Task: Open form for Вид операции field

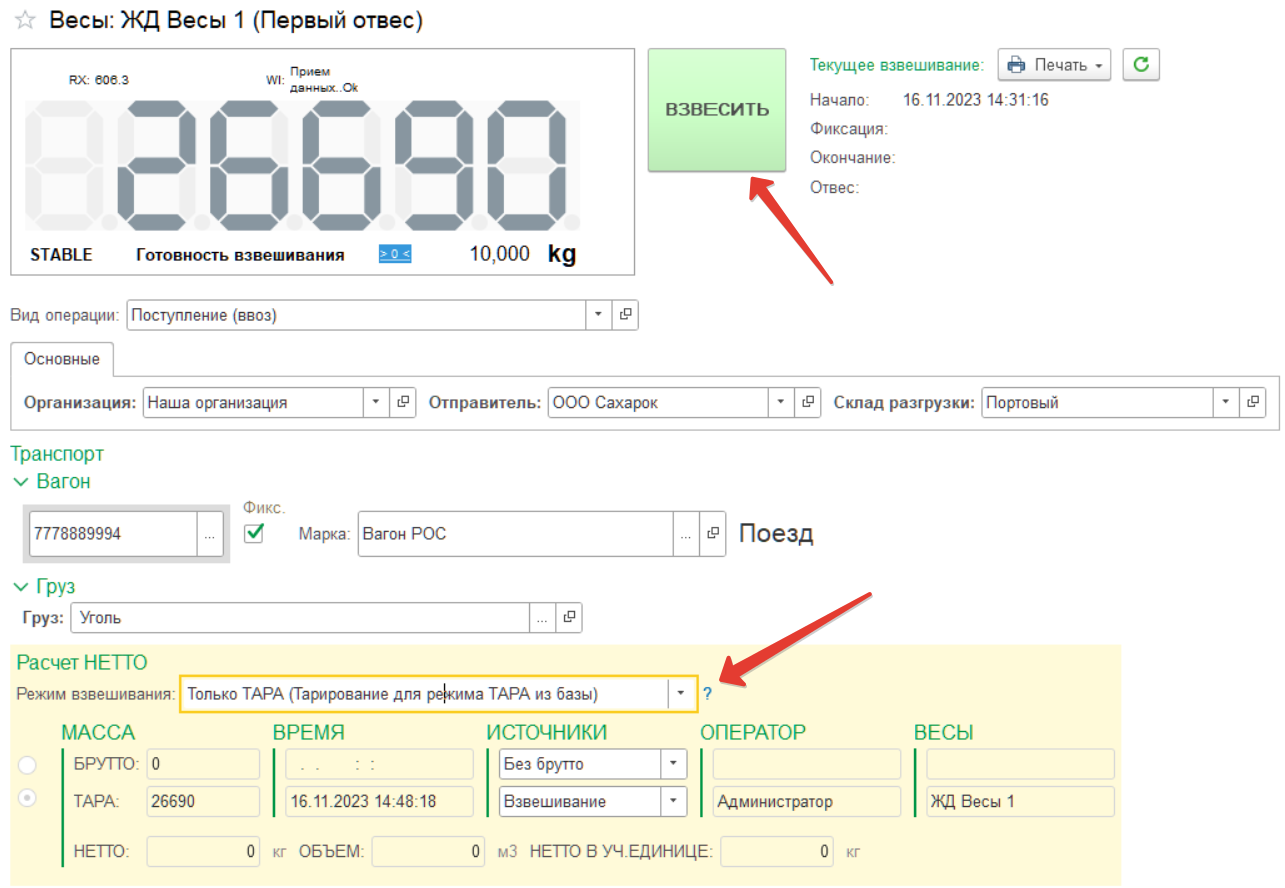Action: coord(625,314)
